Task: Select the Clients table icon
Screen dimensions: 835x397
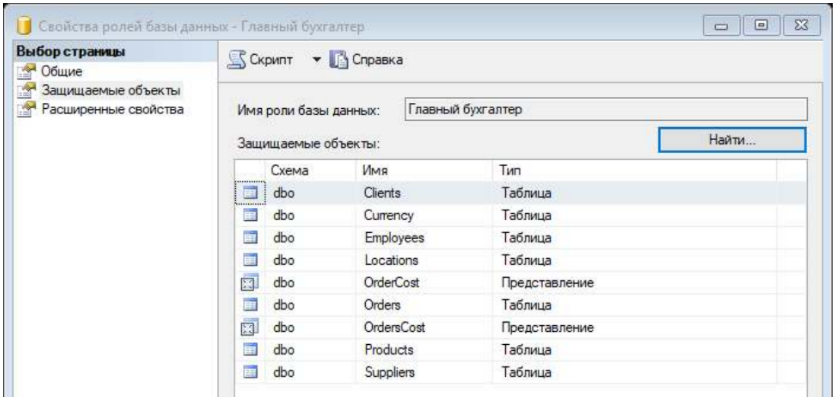Action: pyautogui.click(x=250, y=193)
